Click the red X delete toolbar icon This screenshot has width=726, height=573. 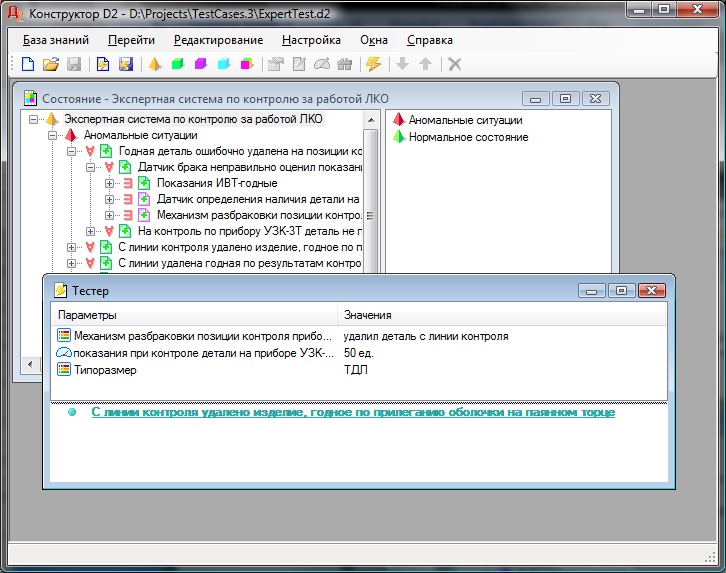(x=455, y=65)
